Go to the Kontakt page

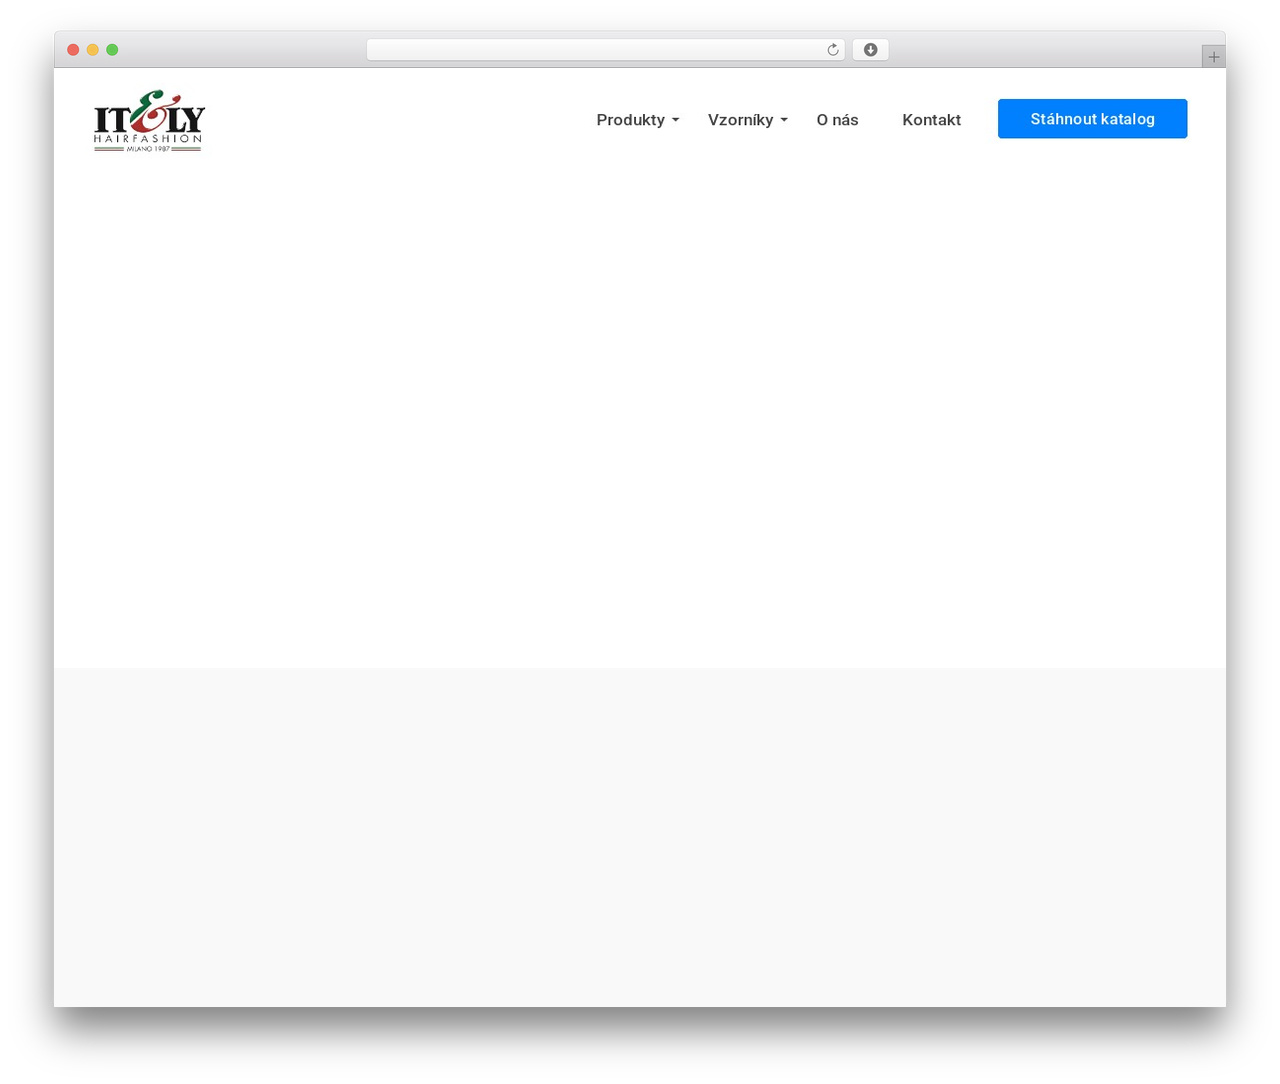click(x=931, y=120)
